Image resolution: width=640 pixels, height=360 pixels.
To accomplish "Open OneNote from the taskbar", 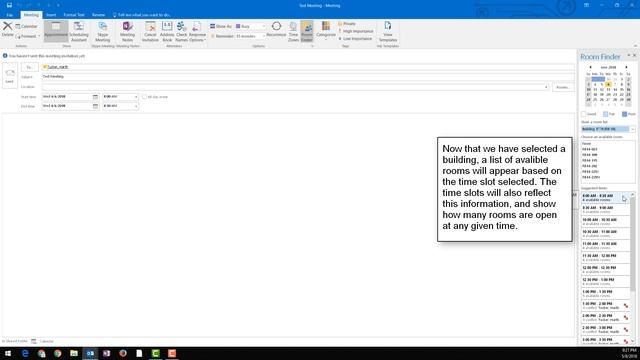I will [x=107, y=353].
